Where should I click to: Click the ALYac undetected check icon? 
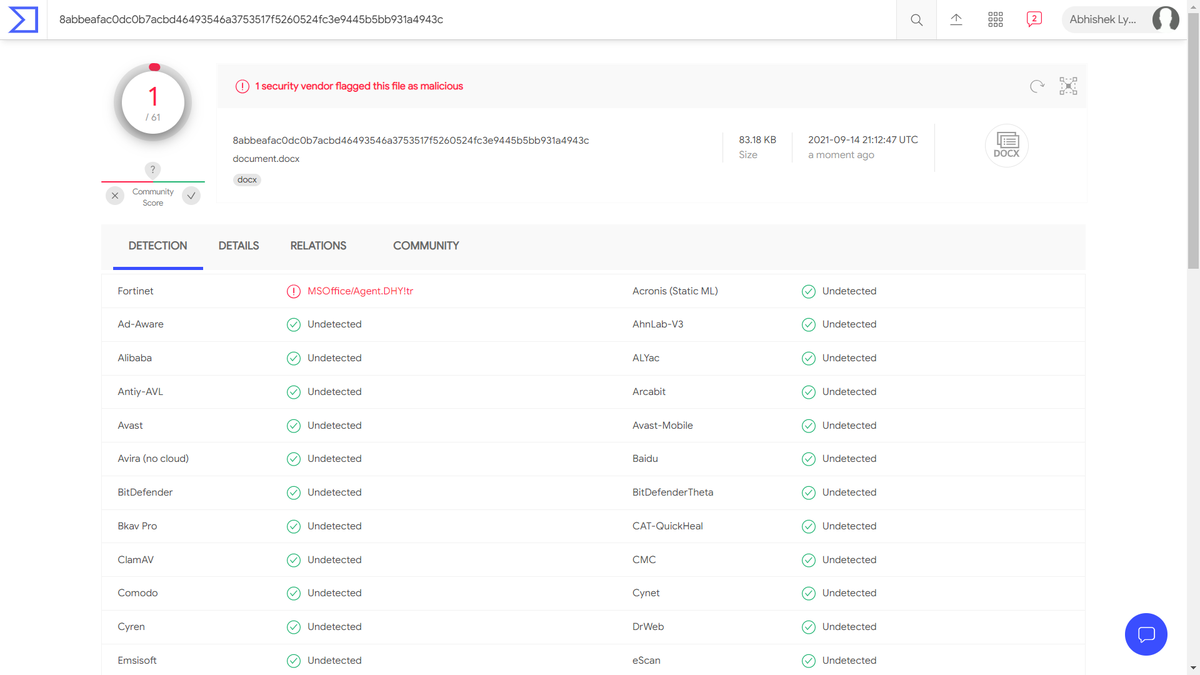808,358
